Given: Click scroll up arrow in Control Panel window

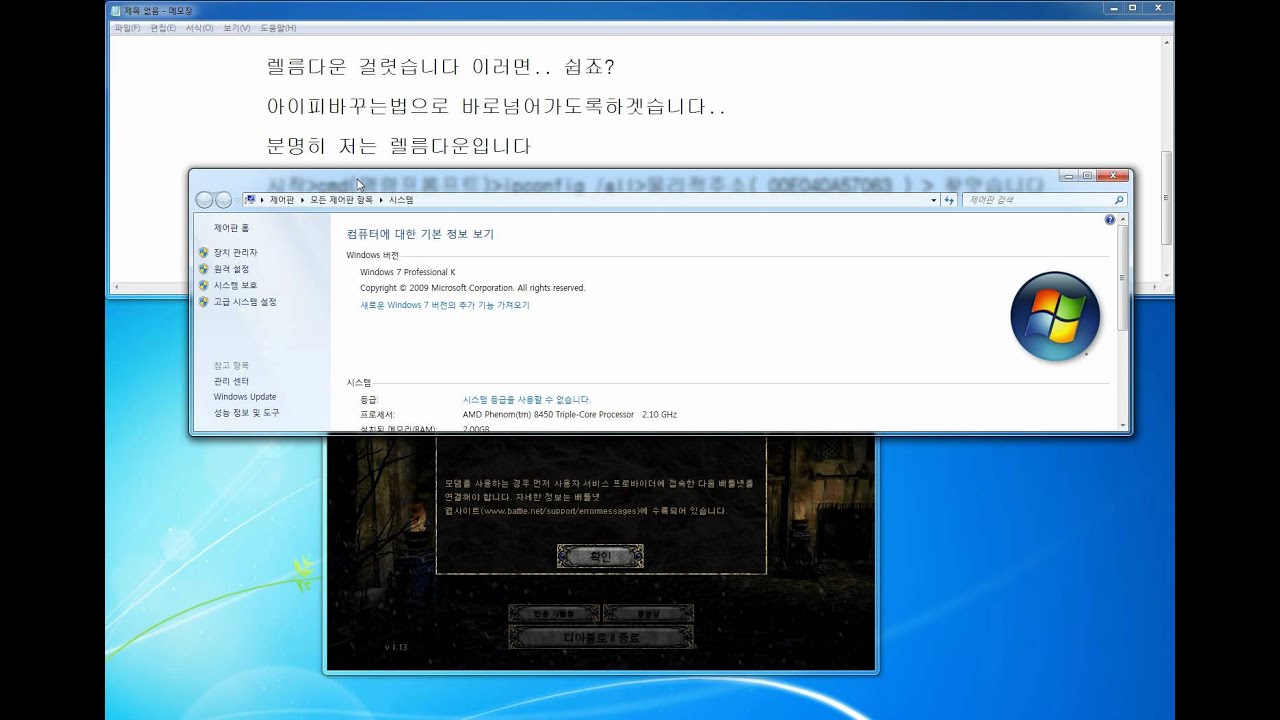Looking at the screenshot, I should pos(1123,219).
